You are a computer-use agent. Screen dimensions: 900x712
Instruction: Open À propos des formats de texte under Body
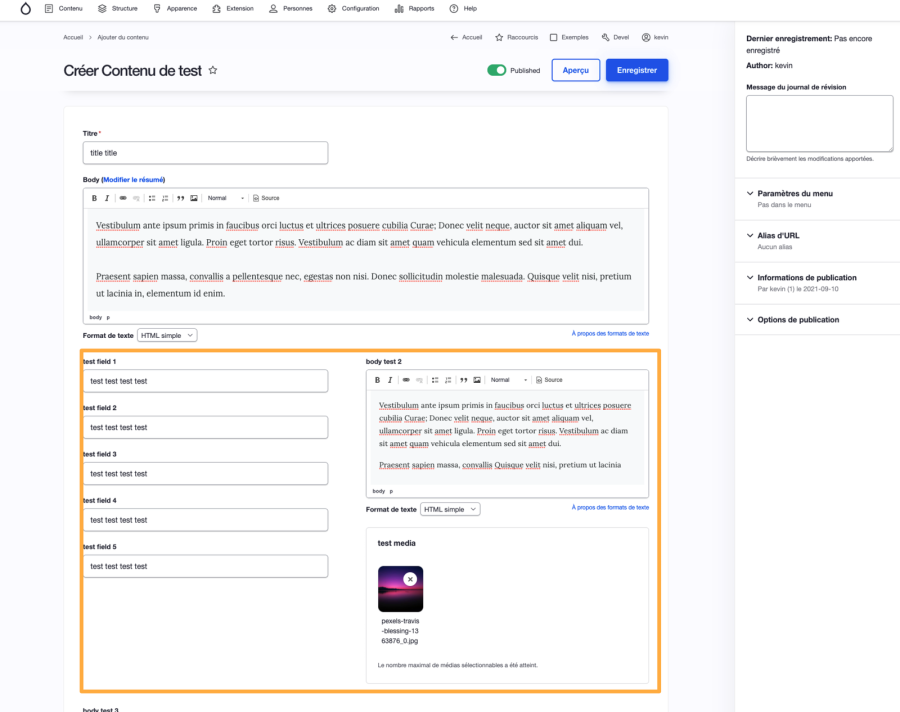[610, 333]
